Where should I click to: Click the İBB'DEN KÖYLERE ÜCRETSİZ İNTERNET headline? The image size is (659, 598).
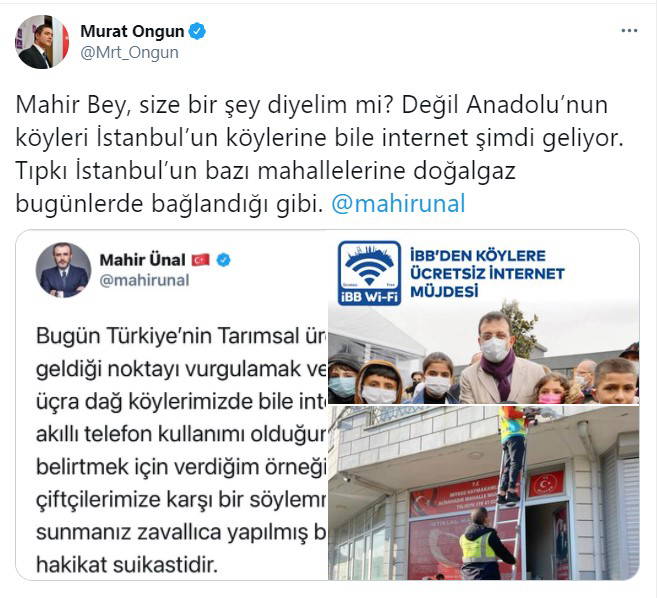pyautogui.click(x=487, y=273)
